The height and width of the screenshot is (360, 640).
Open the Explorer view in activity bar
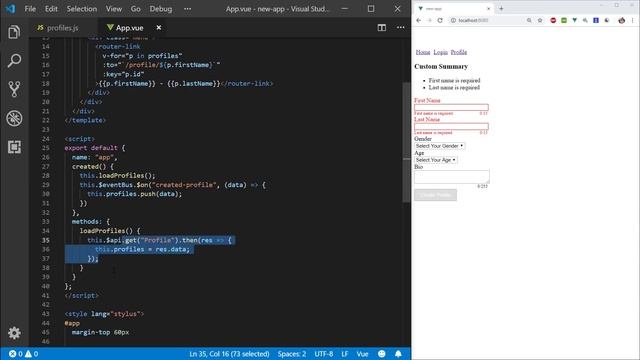[14, 32]
